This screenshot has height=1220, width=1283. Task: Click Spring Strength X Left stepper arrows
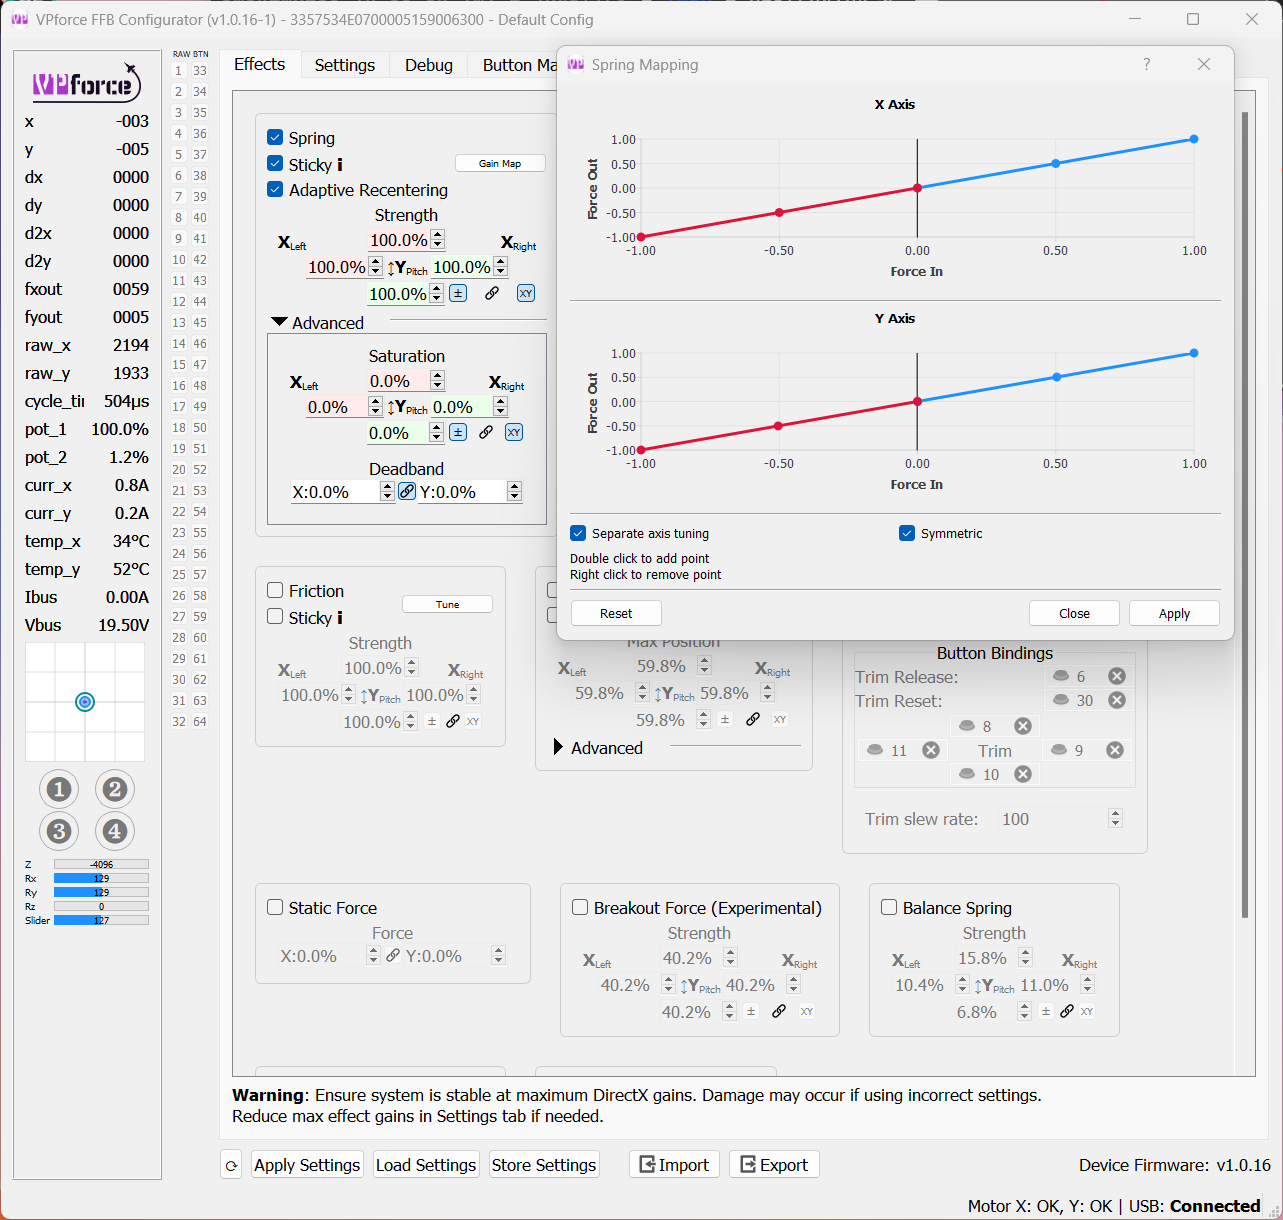[x=375, y=267]
